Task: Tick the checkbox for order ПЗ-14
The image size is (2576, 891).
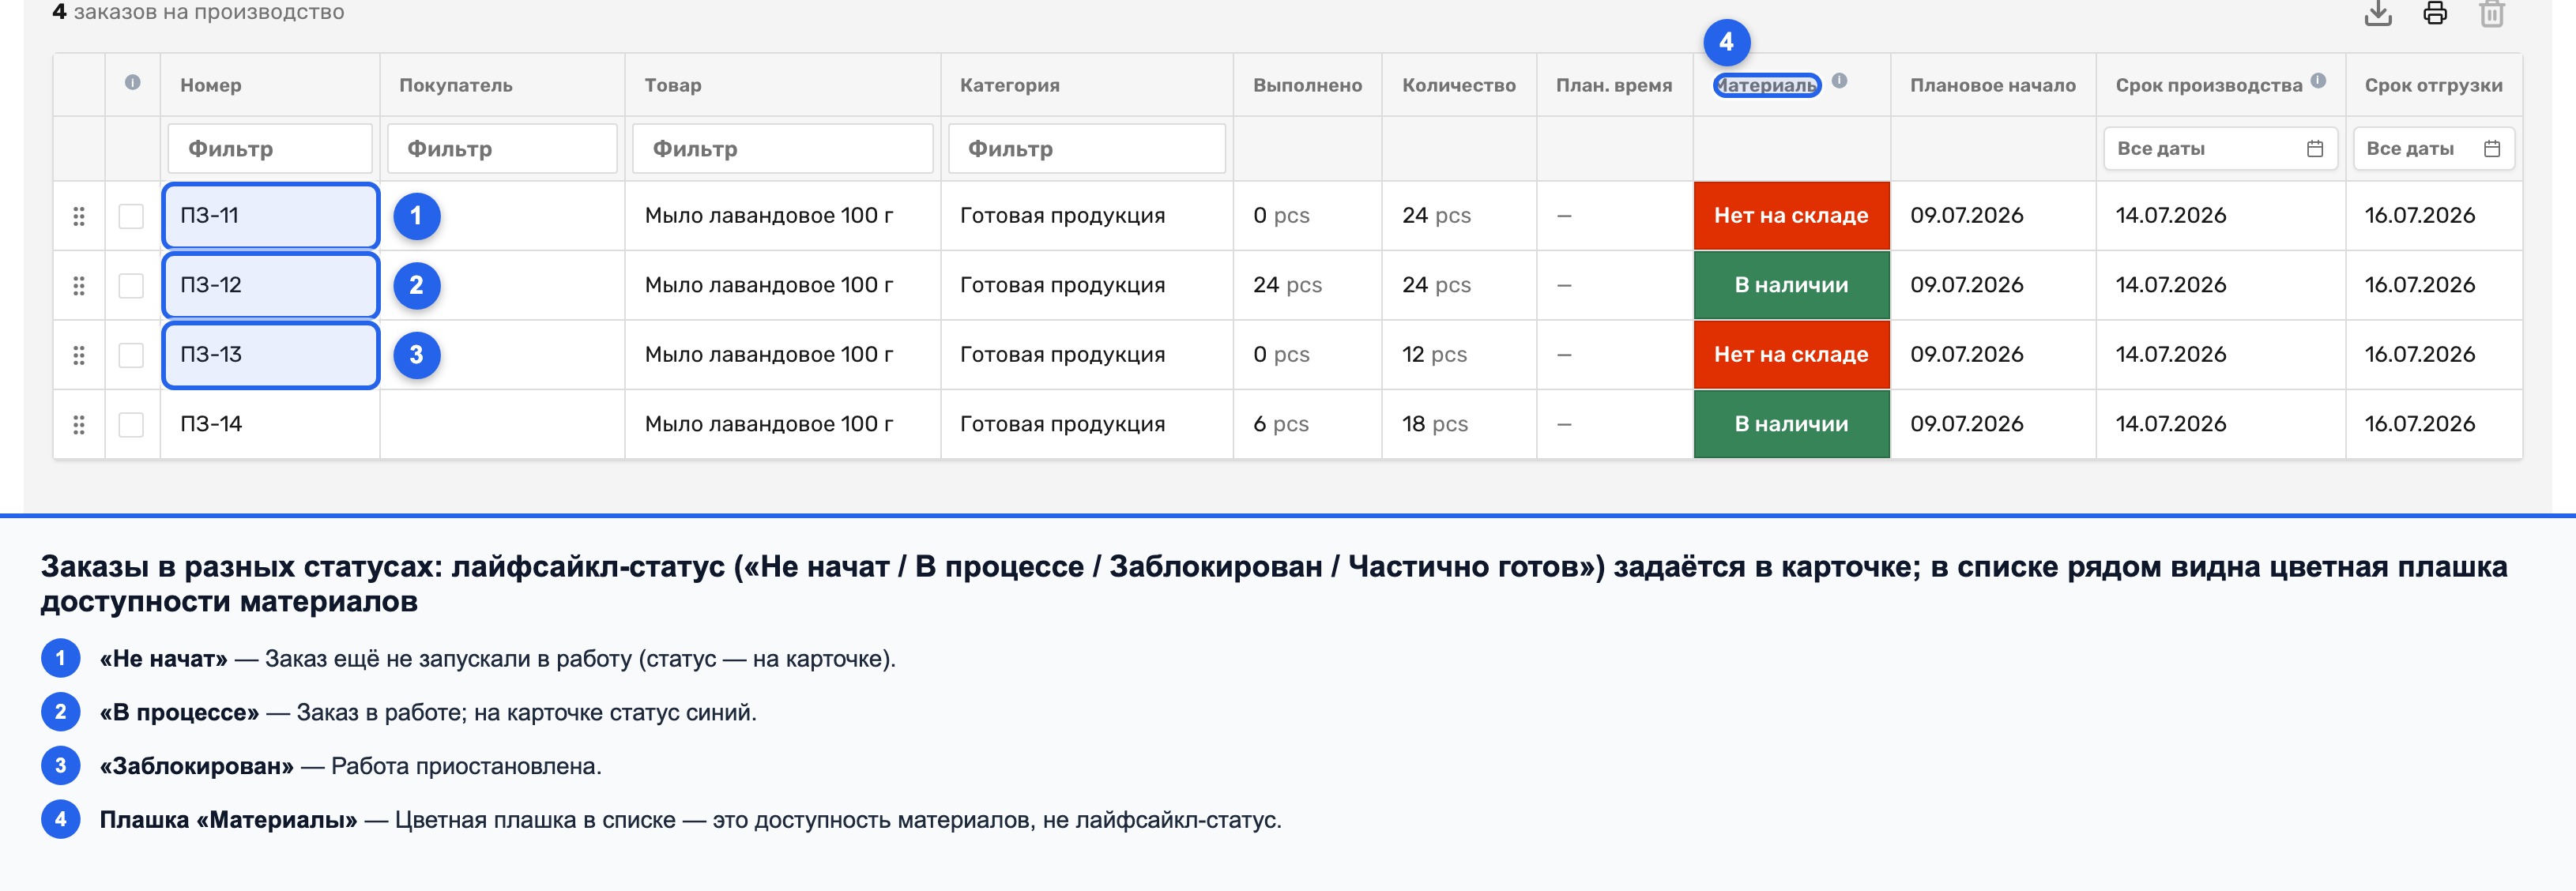Action: click(x=131, y=425)
